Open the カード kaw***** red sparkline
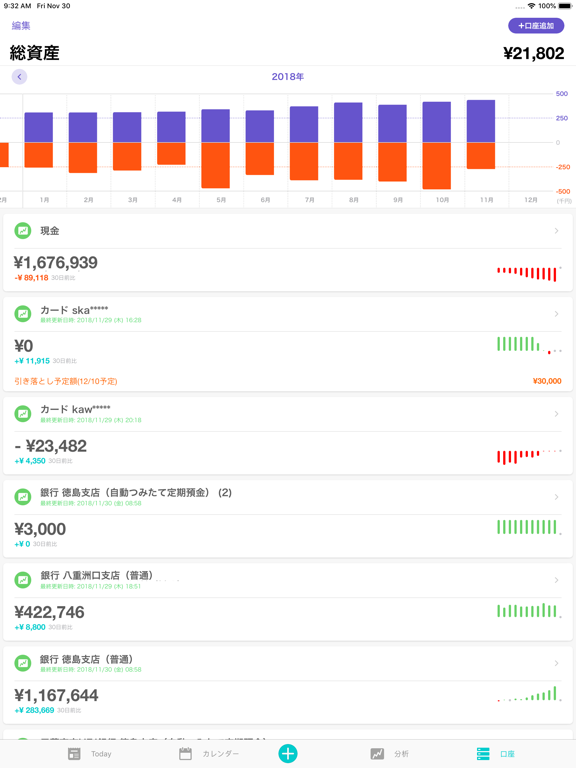 pos(529,456)
